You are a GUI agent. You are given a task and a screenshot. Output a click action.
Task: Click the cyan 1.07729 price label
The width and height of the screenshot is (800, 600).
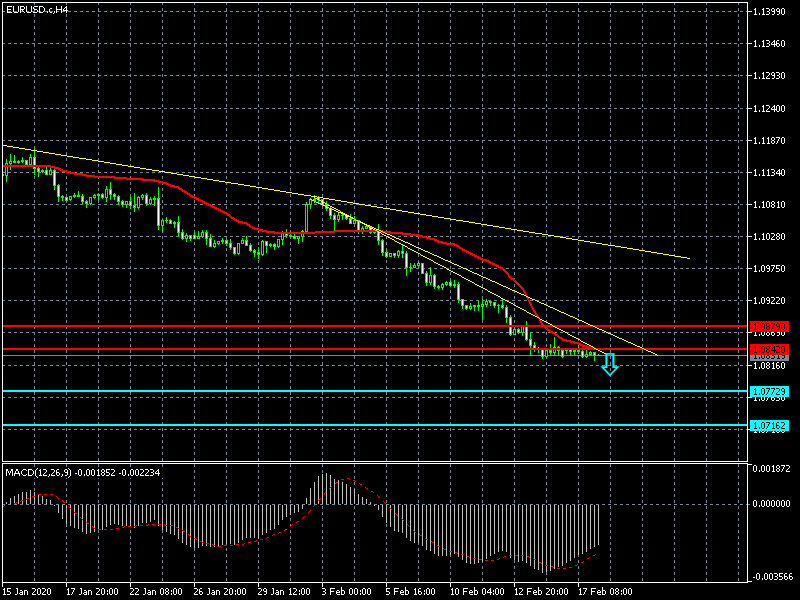click(x=768, y=391)
